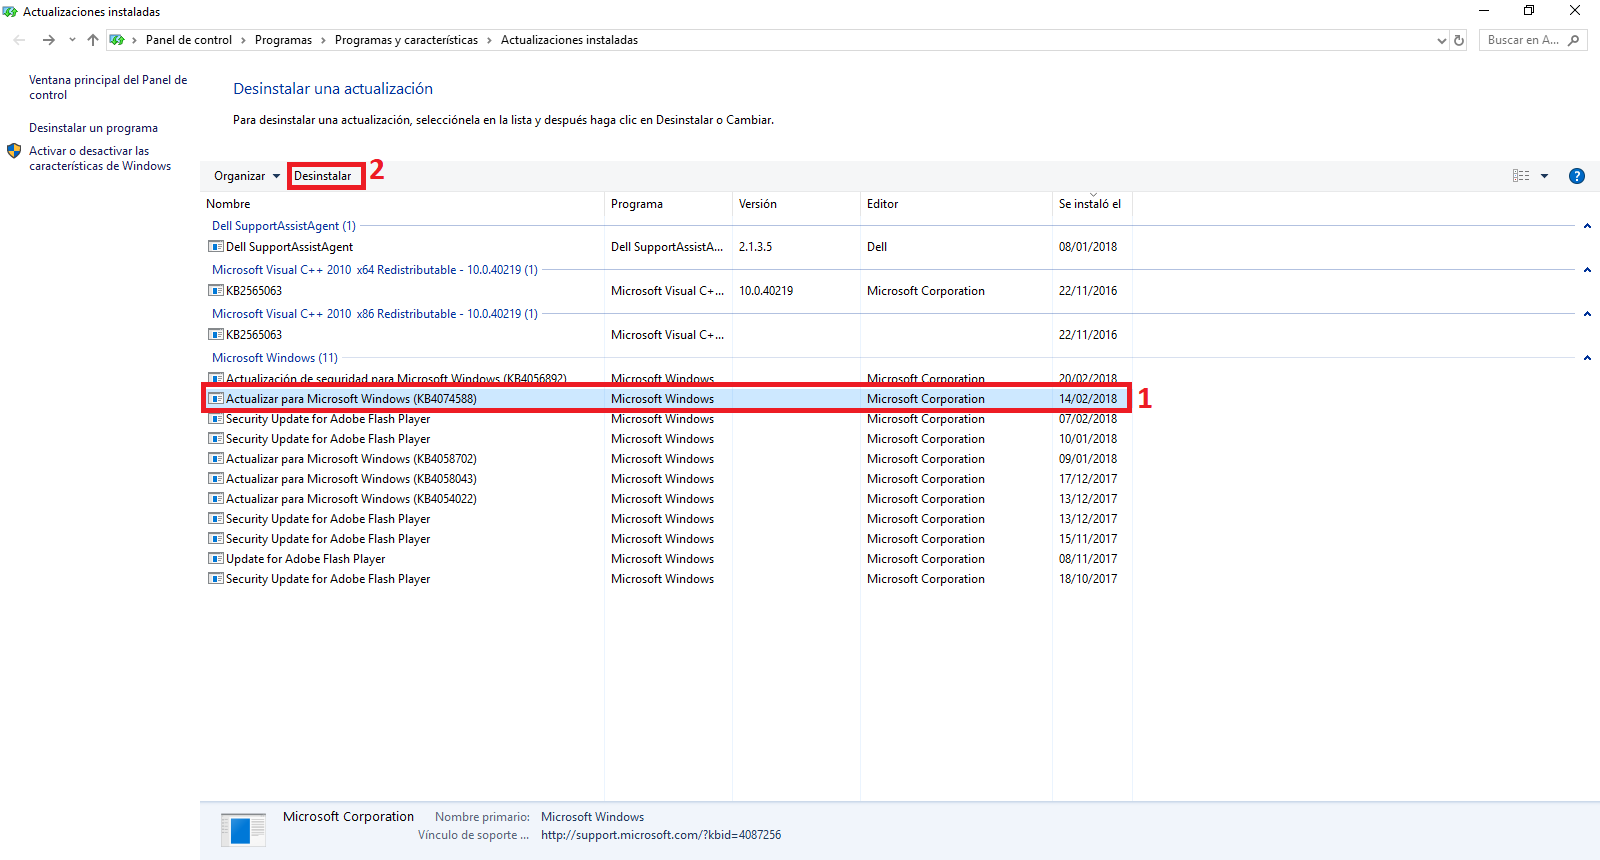1600x860 pixels.
Task: Click the 14/02/2018 install date cell
Action: click(x=1088, y=399)
